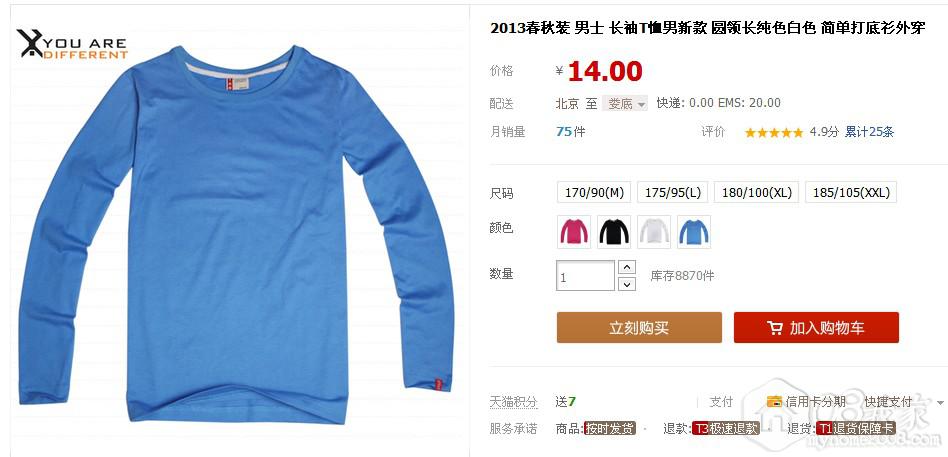Open the delivery destination dropdown 娄底
Image resolution: width=948 pixels, height=457 pixels.
click(x=625, y=103)
